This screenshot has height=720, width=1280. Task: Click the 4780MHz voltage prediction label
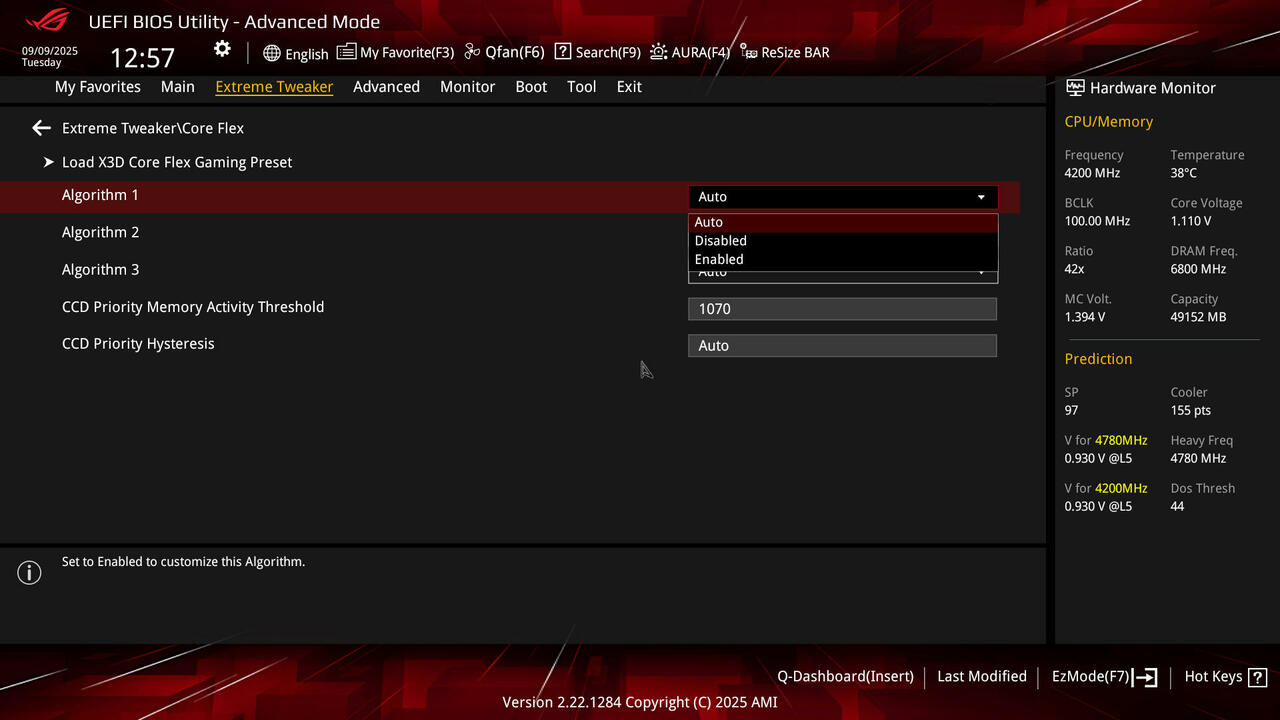point(1106,440)
